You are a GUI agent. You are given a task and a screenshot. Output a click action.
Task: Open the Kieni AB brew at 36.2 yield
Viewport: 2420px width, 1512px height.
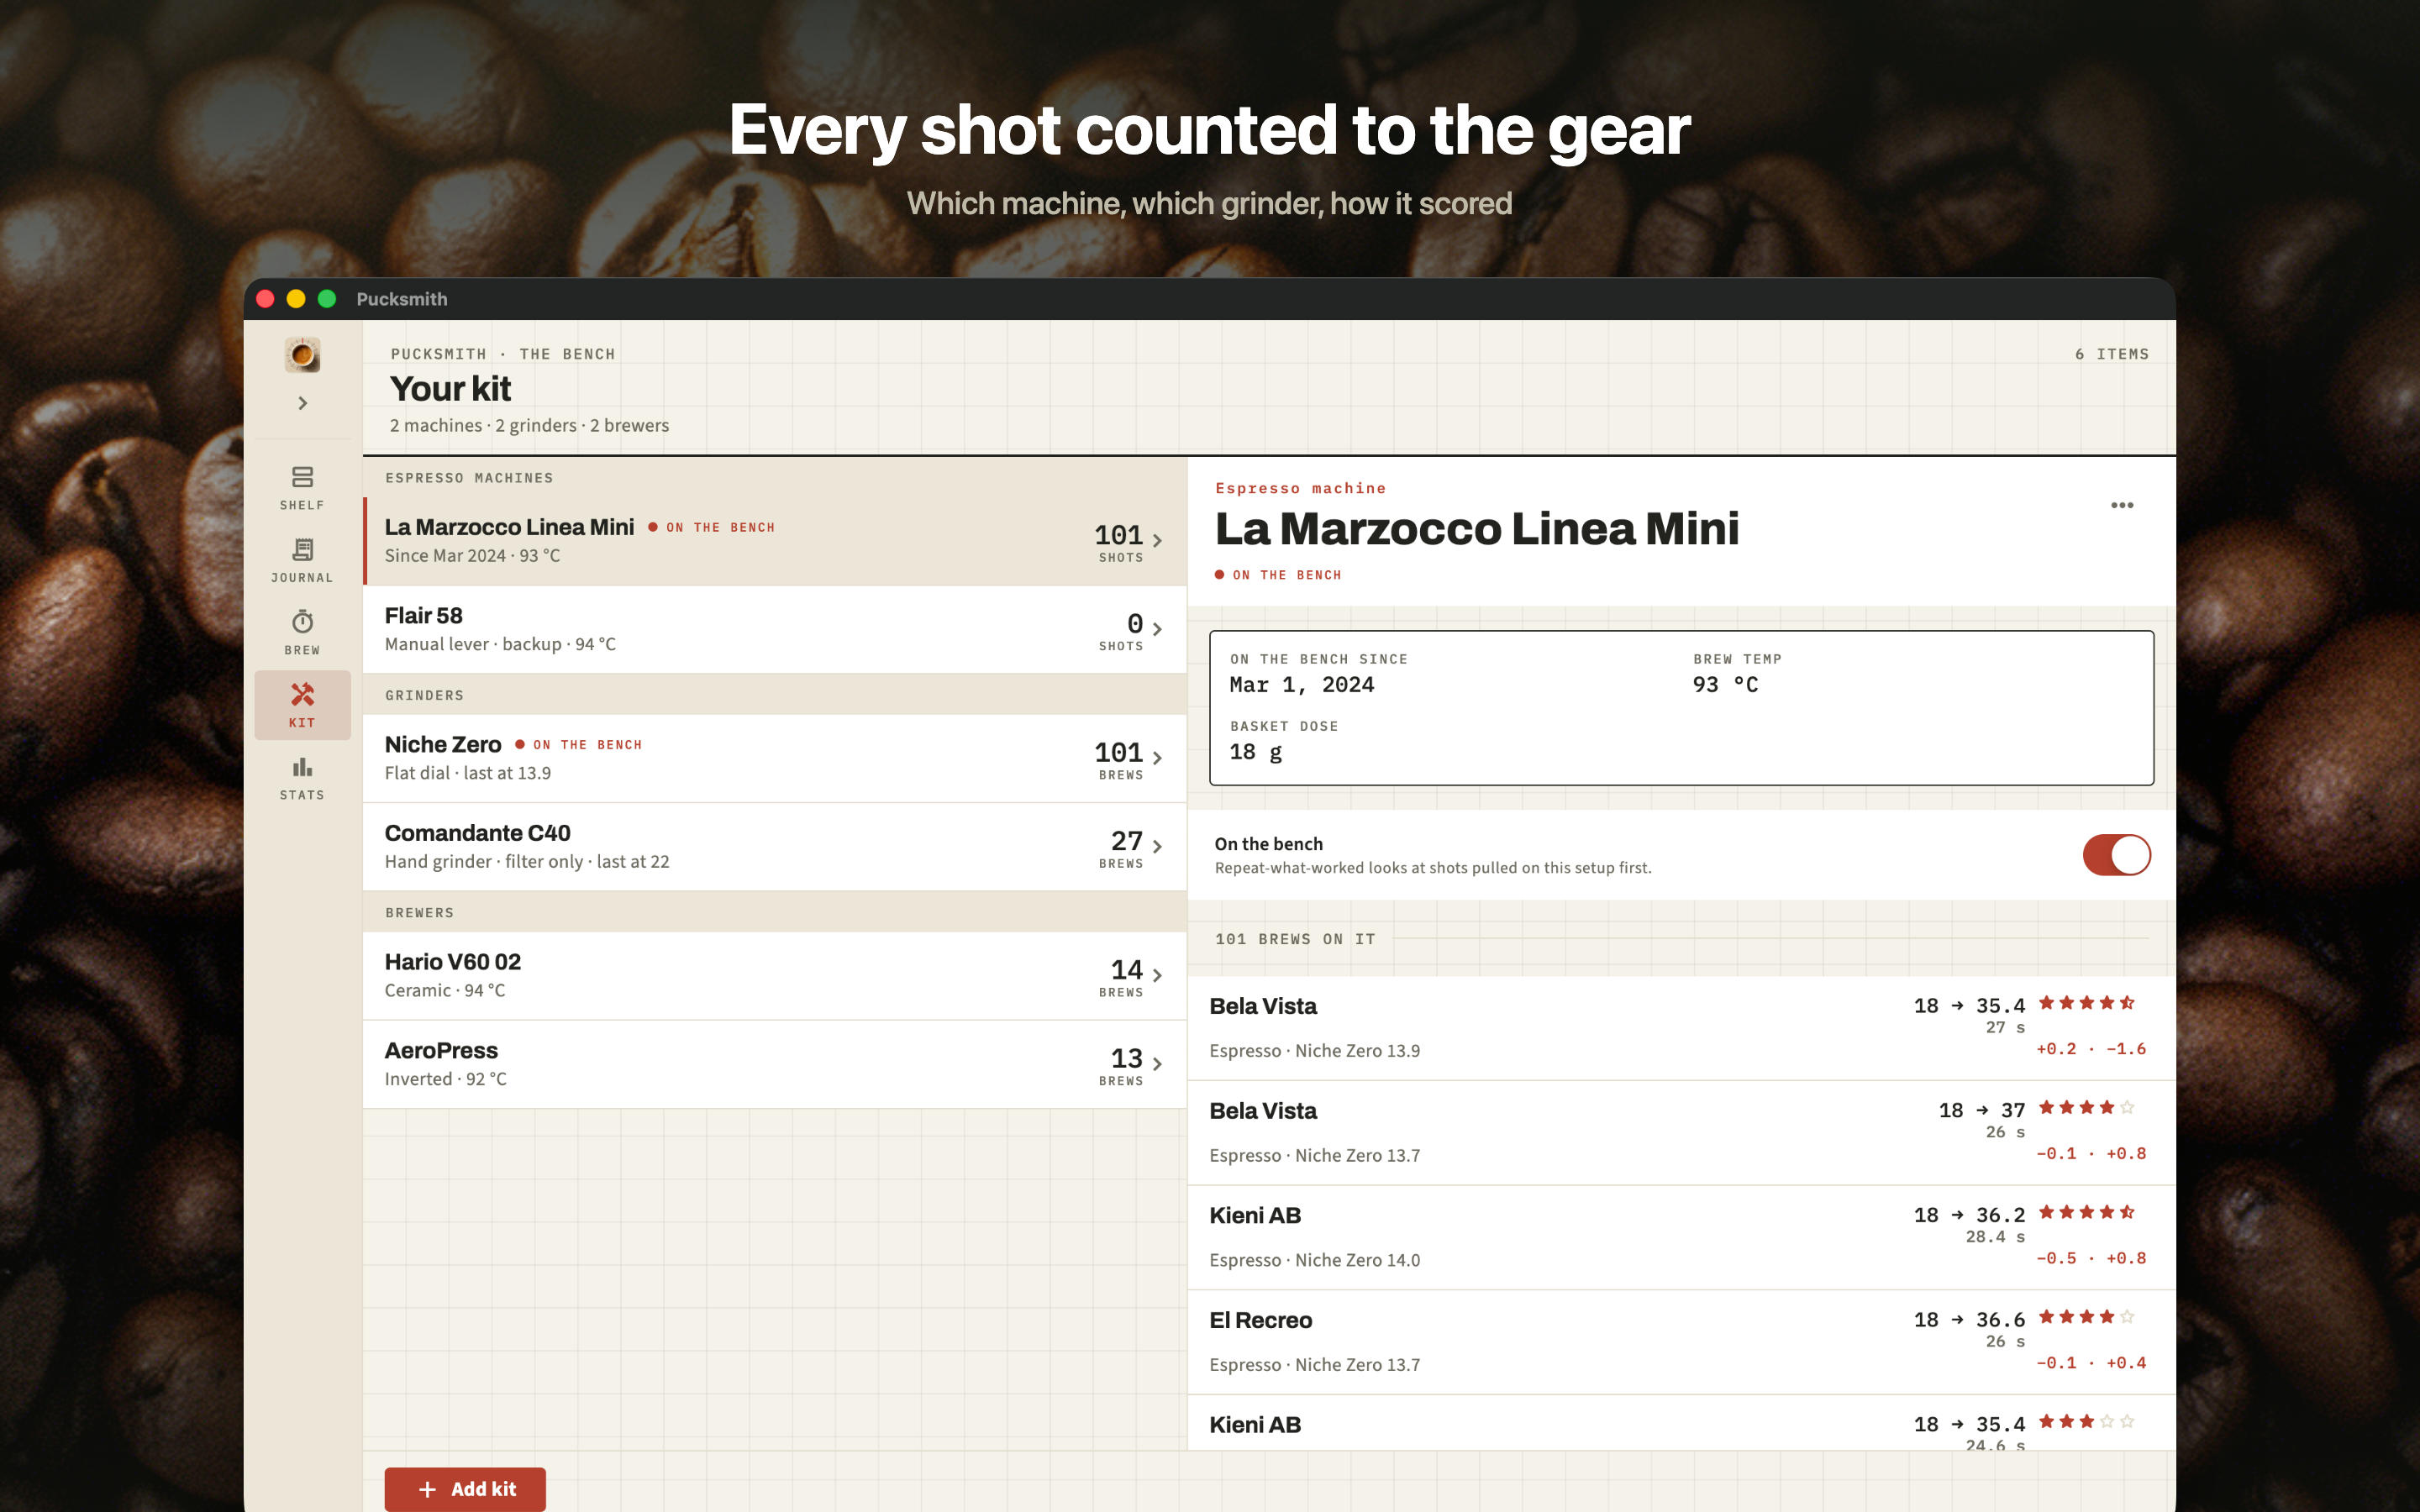pyautogui.click(x=1681, y=1238)
